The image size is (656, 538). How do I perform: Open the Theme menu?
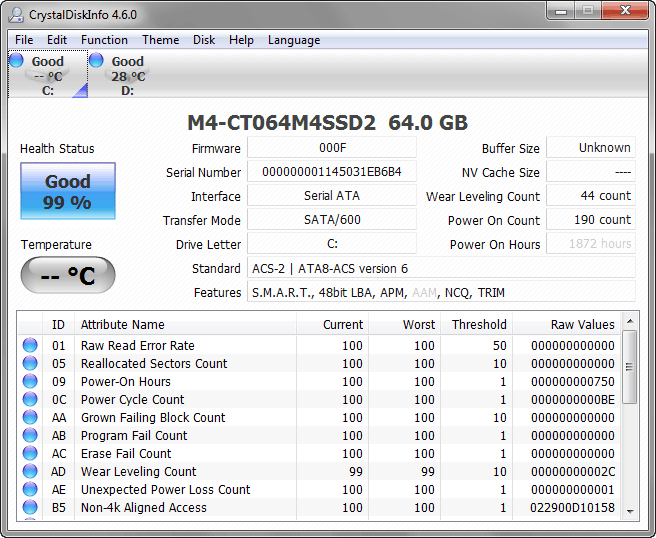[161, 40]
